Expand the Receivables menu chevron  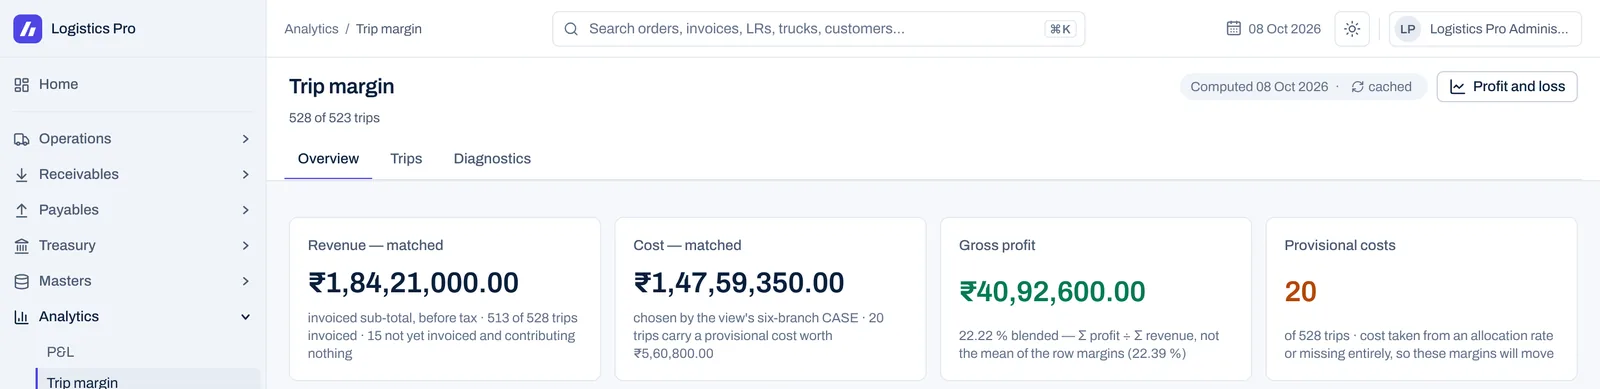coord(245,175)
